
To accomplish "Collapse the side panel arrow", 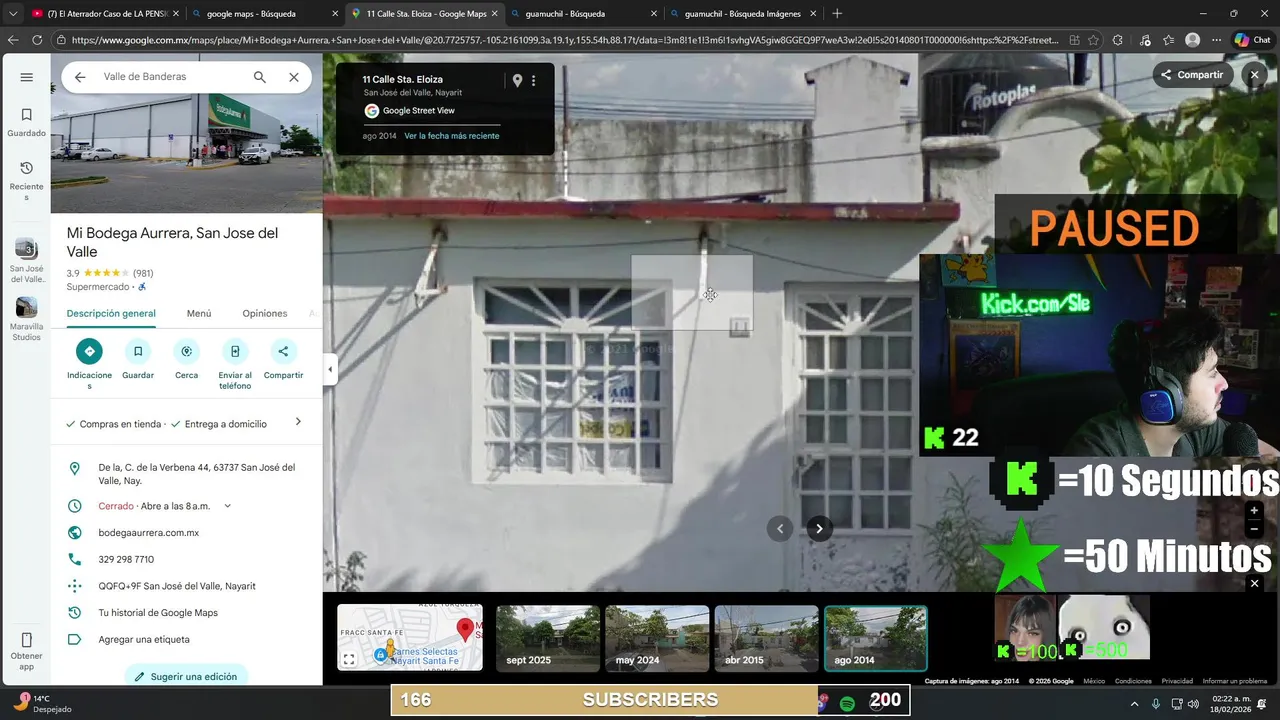I will (x=330, y=370).
